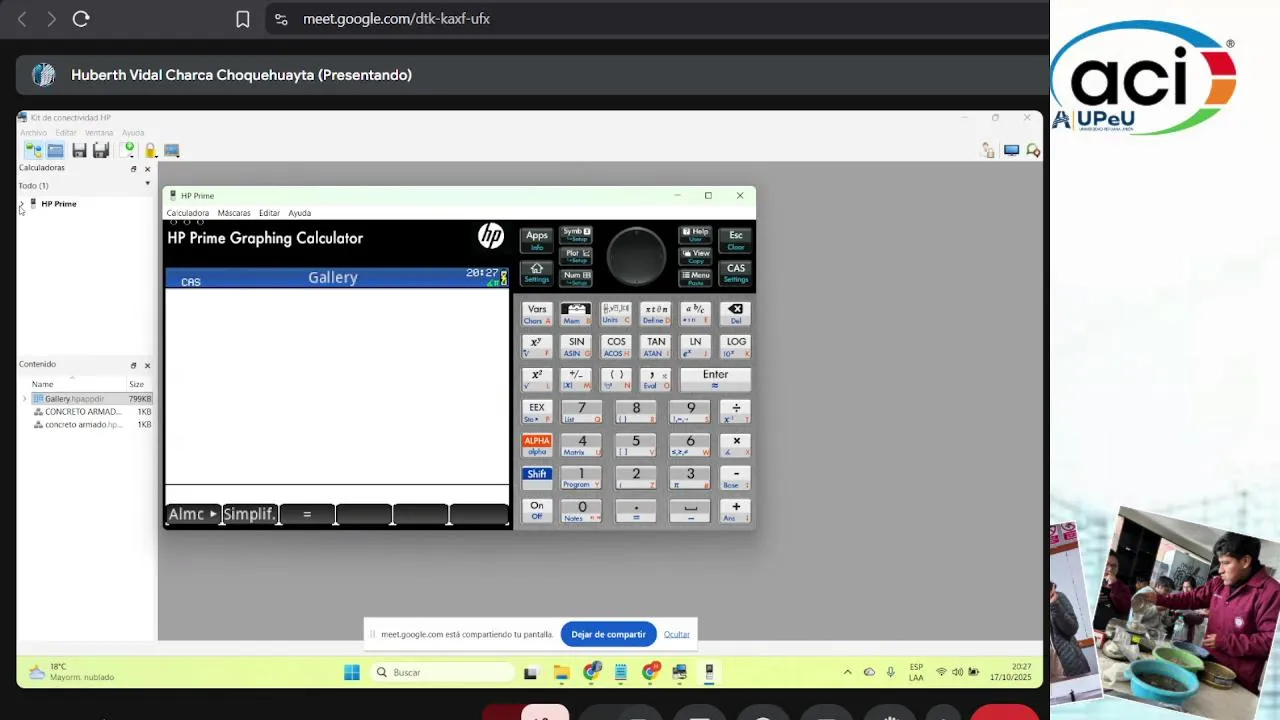
Task: Open the Todo (1) filter dropdown arrow
Action: (147, 184)
